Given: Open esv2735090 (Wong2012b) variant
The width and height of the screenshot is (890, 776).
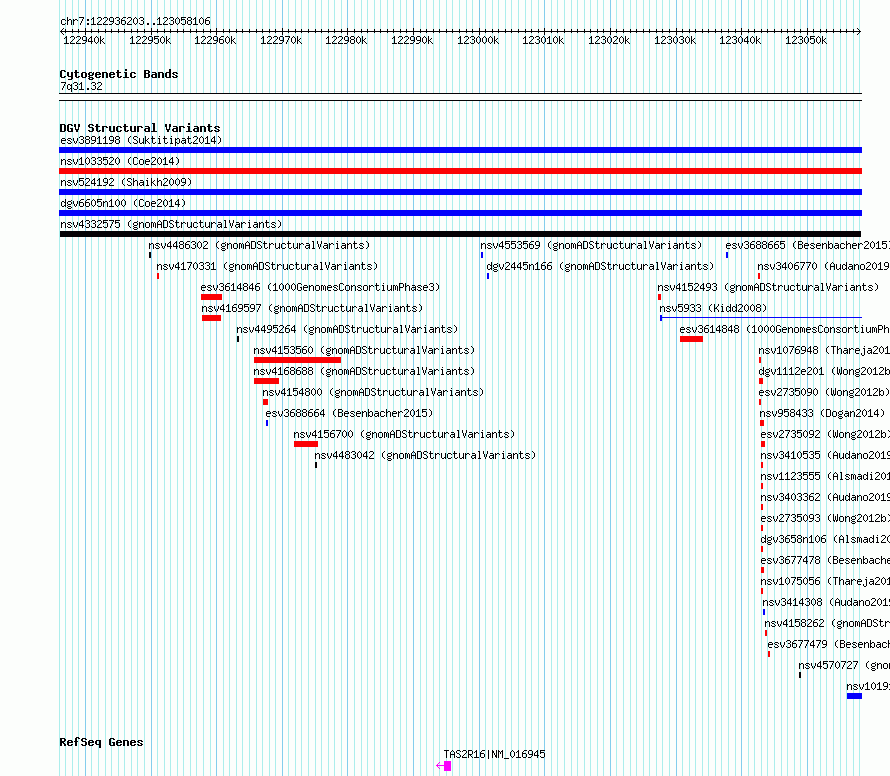Looking at the screenshot, I should pos(824,392).
